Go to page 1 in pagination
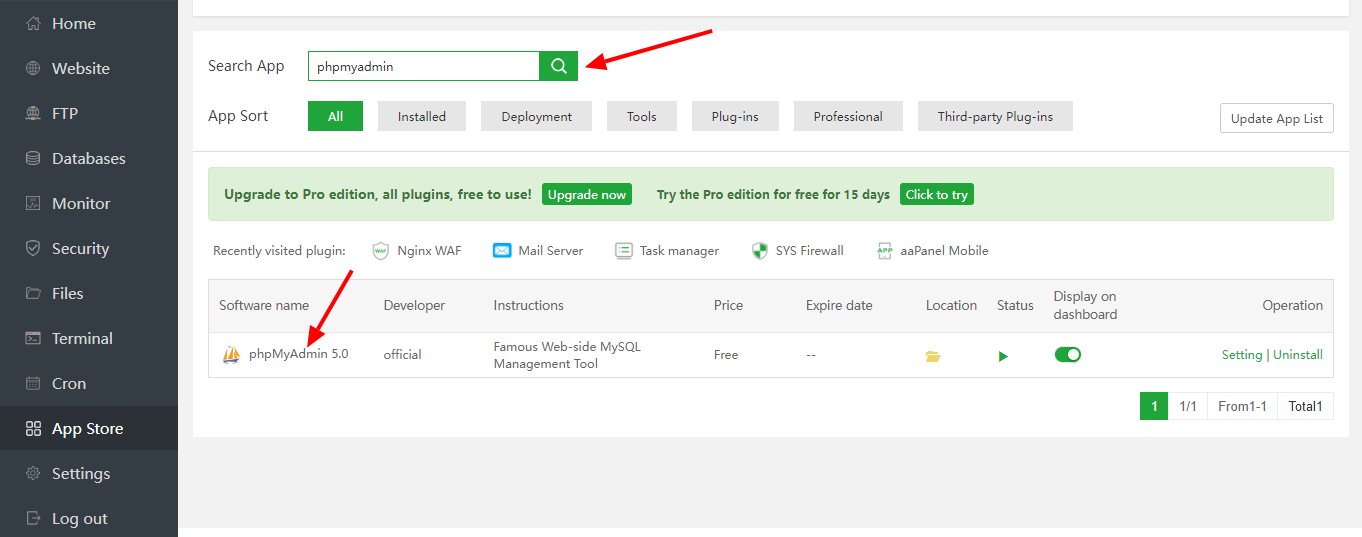This screenshot has width=1362, height=537. coord(1154,406)
